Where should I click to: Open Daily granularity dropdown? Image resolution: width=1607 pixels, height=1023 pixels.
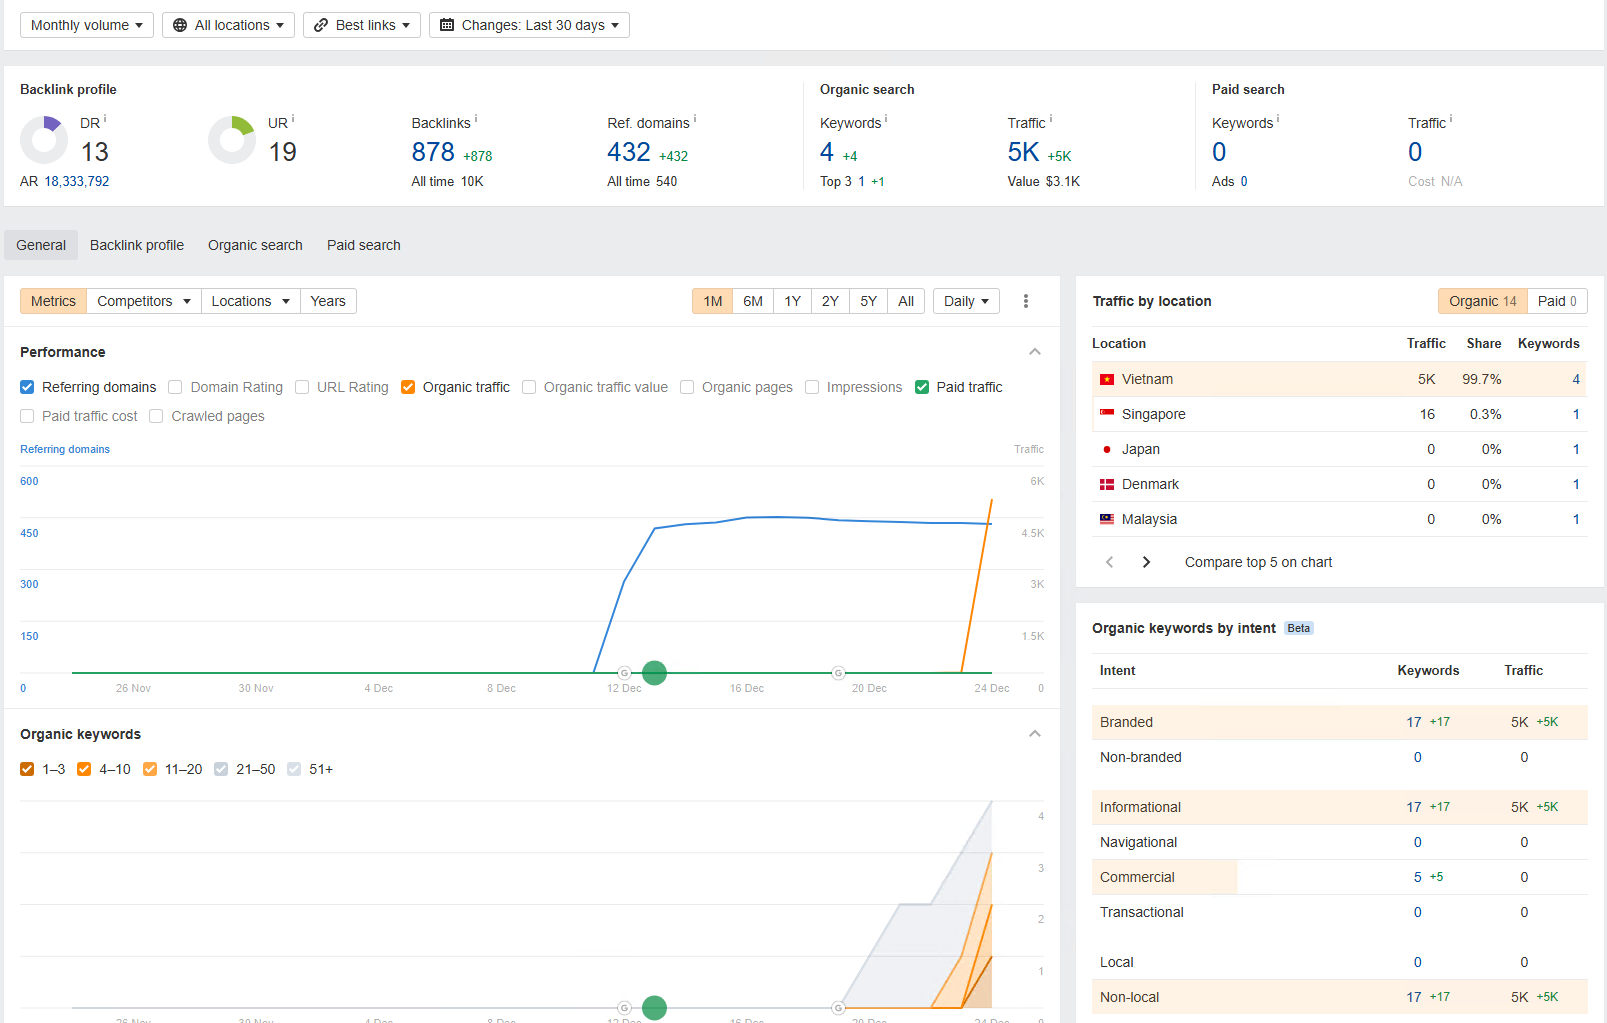(x=966, y=301)
